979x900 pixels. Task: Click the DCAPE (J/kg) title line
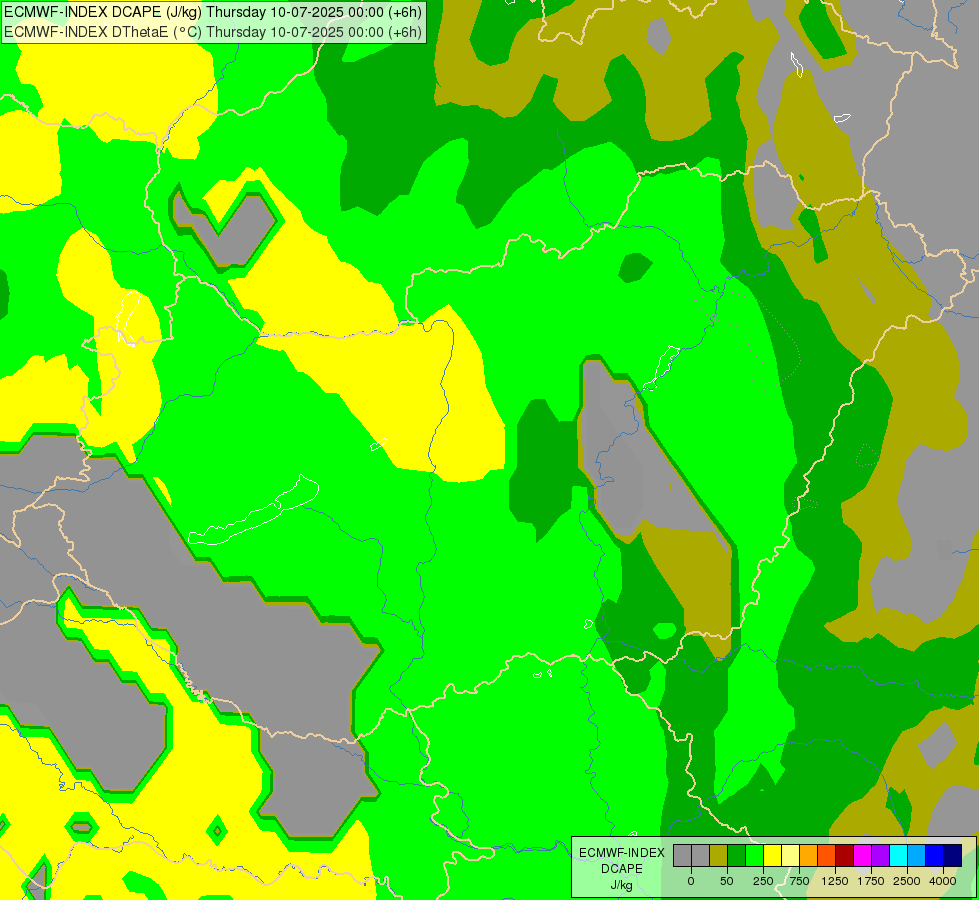pos(213,12)
